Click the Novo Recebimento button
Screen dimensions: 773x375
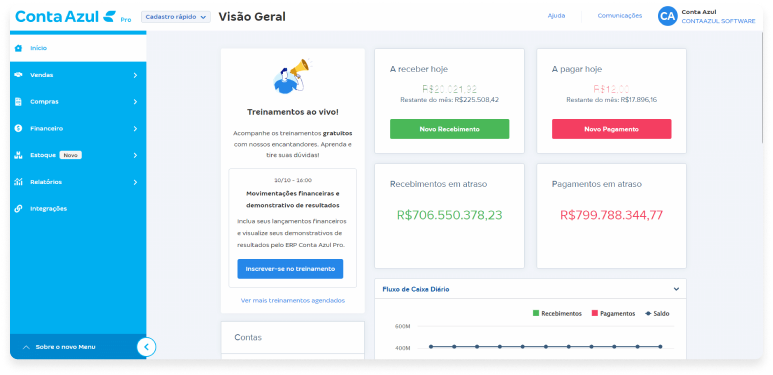(450, 129)
